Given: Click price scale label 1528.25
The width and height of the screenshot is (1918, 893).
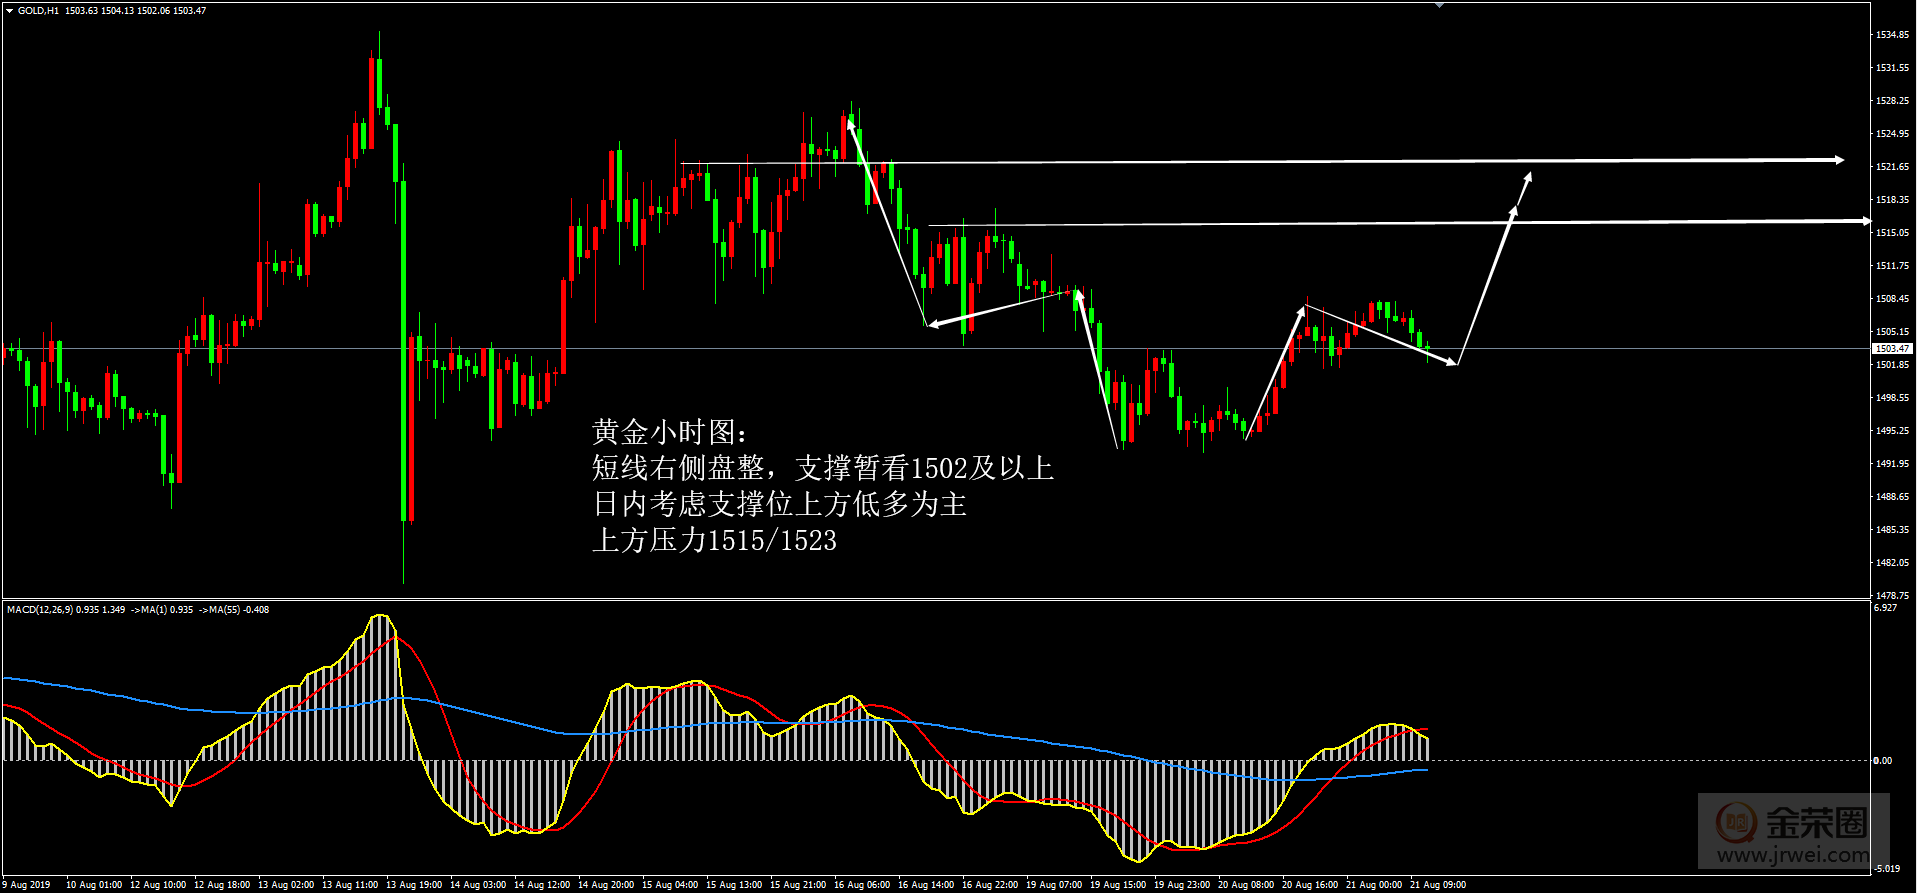Looking at the screenshot, I should point(1892,101).
